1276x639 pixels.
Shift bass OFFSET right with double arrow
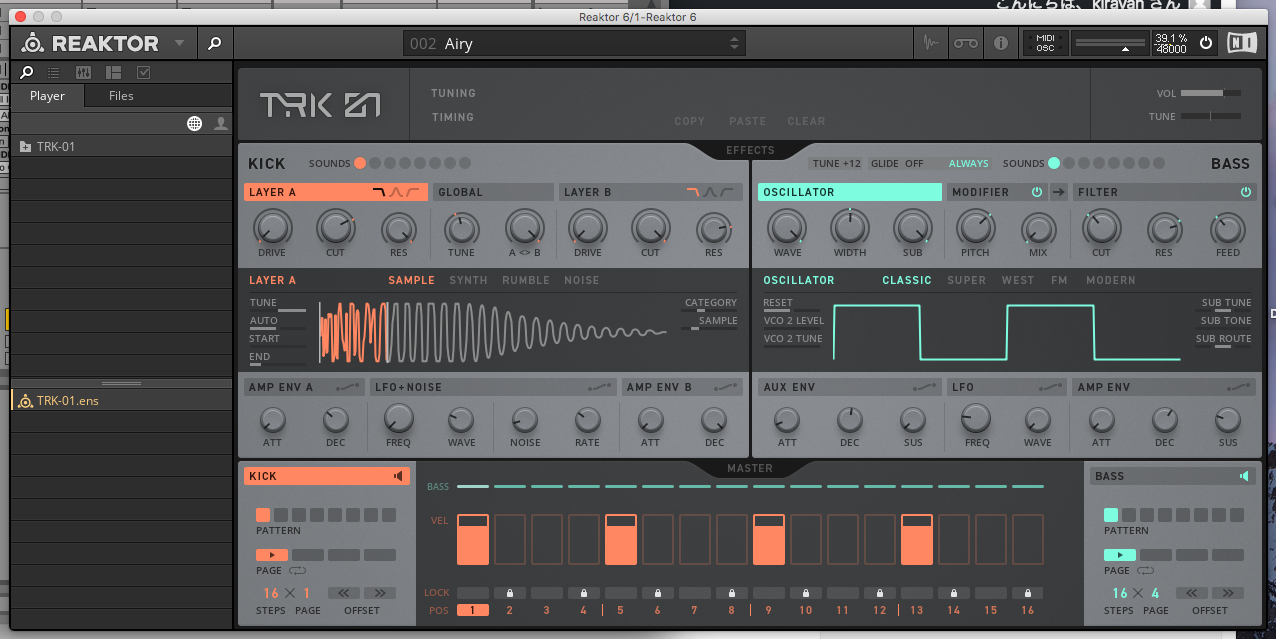point(1228,593)
